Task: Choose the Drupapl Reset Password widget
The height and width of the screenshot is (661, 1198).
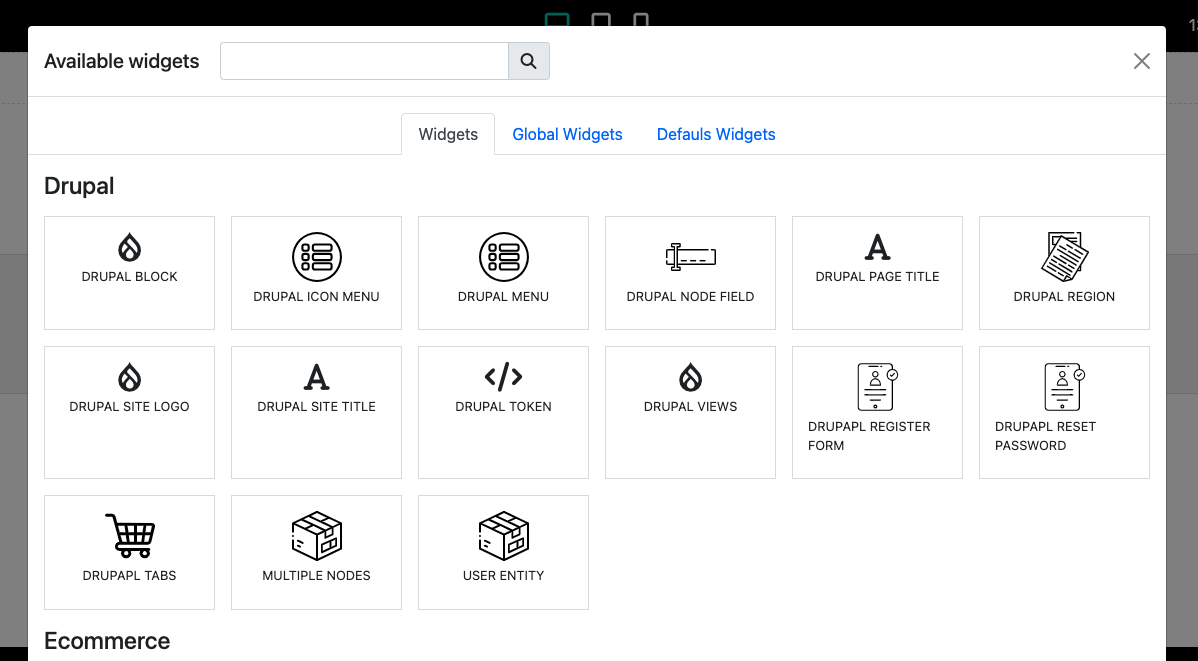Action: point(1064,413)
